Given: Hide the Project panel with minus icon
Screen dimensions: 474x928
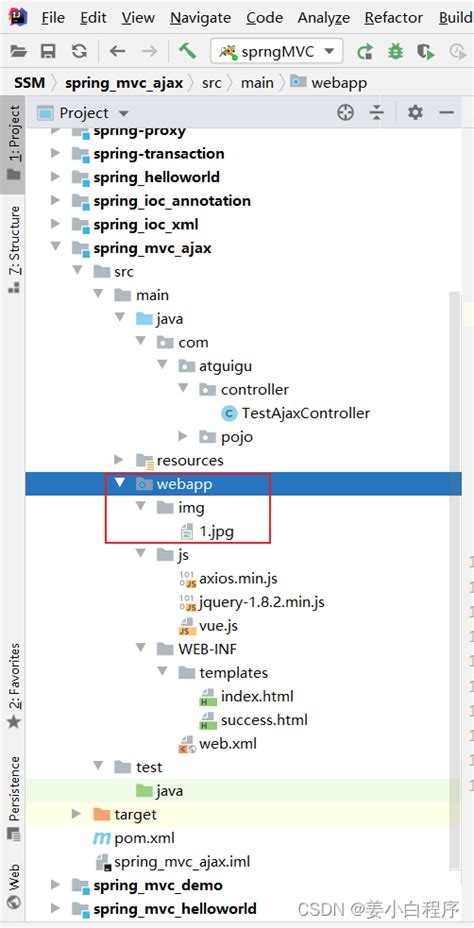Looking at the screenshot, I should pos(447,112).
